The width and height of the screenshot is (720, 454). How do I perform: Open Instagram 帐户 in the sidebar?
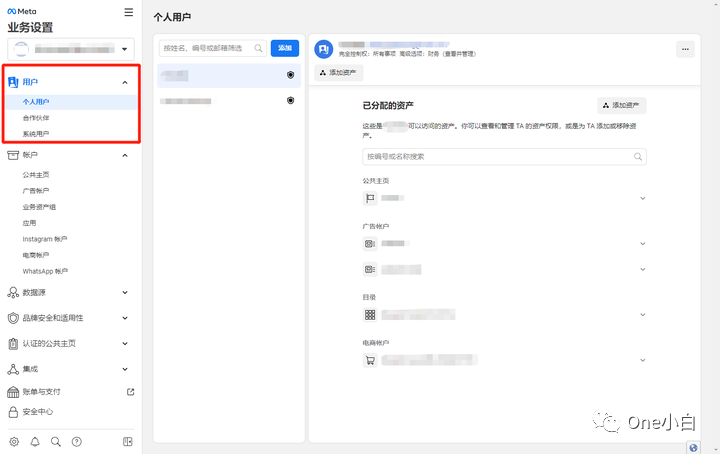tap(45, 239)
